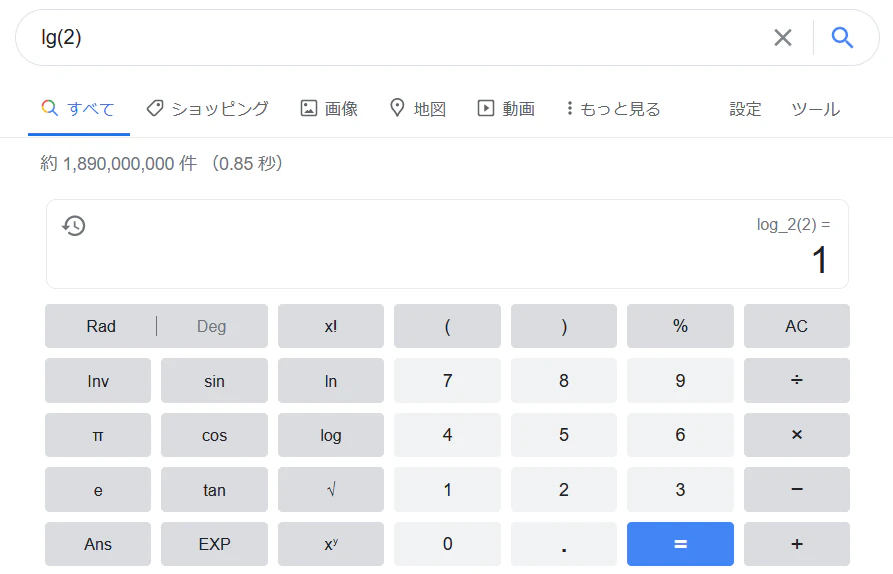This screenshot has width=893, height=574.
Task: Click the blue equals = key
Action: [x=680, y=544]
